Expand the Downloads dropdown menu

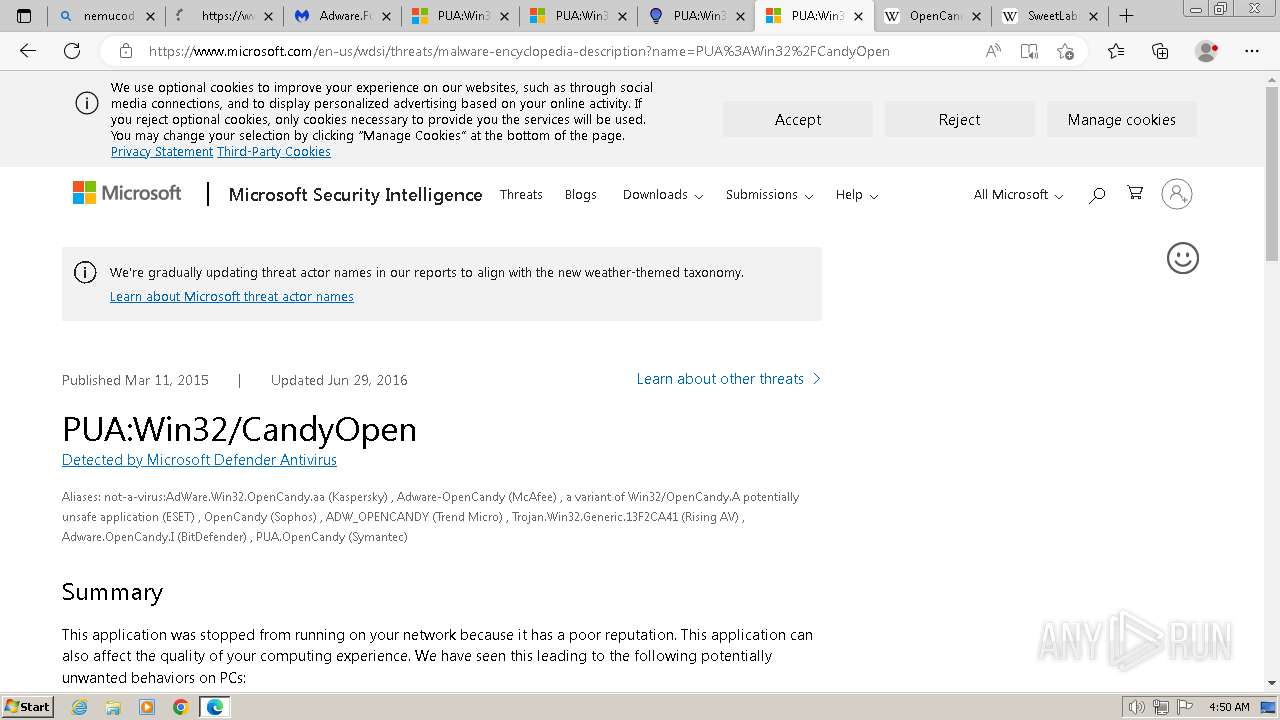[663, 195]
